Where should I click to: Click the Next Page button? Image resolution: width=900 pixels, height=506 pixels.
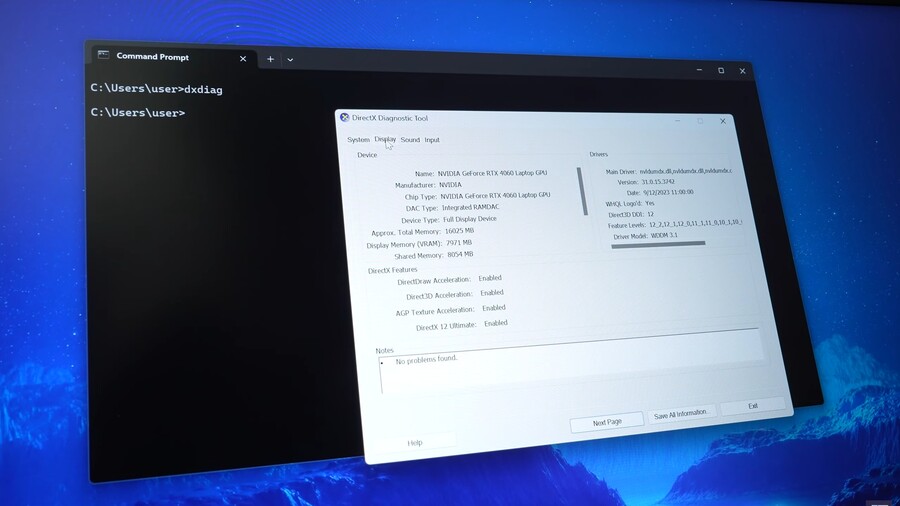[607, 422]
